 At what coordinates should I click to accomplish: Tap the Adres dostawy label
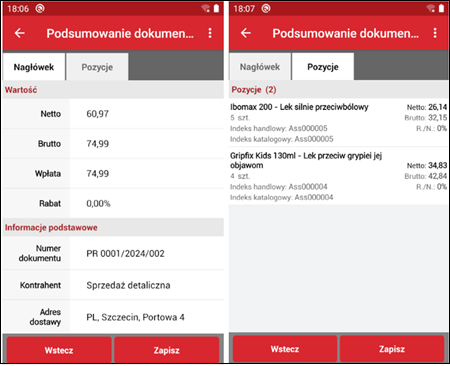coord(45,317)
